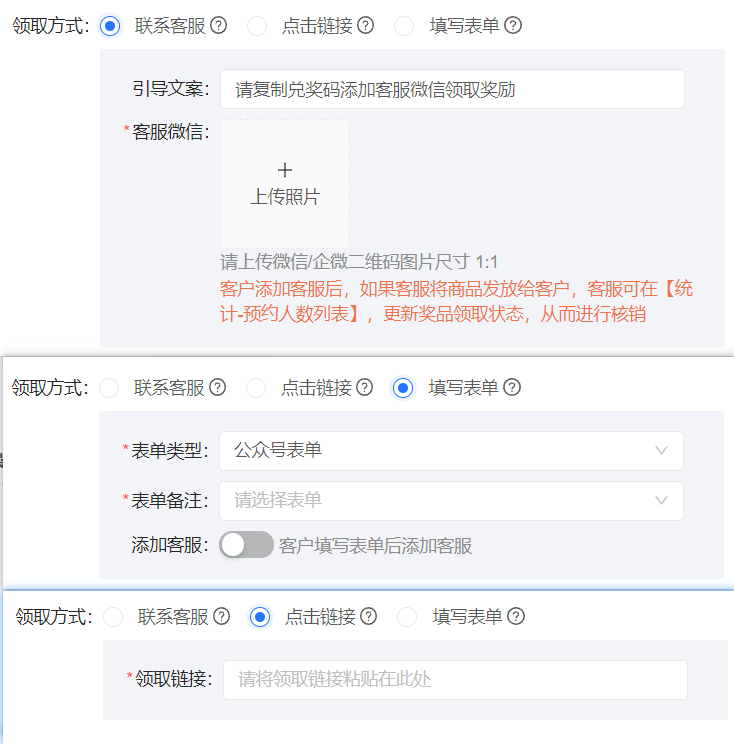Click text 客户填写表单后添加客服
The height and width of the screenshot is (744, 734).
click(375, 546)
